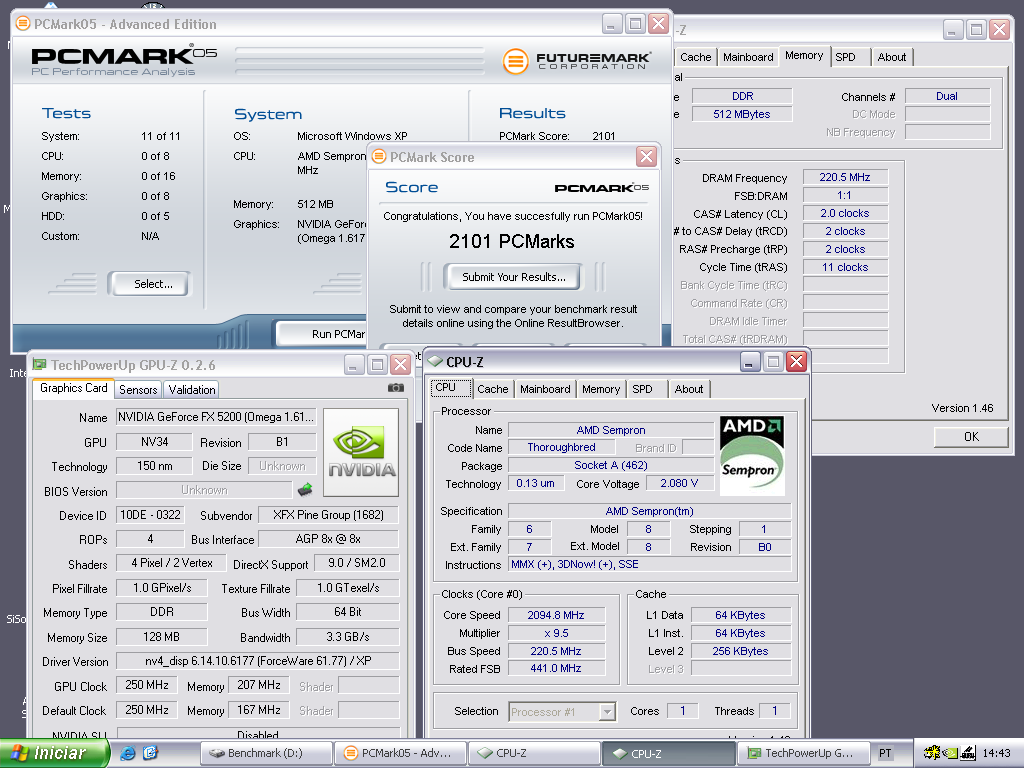Click the 2101 PCMarks score text
The image size is (1024, 768).
point(511,242)
